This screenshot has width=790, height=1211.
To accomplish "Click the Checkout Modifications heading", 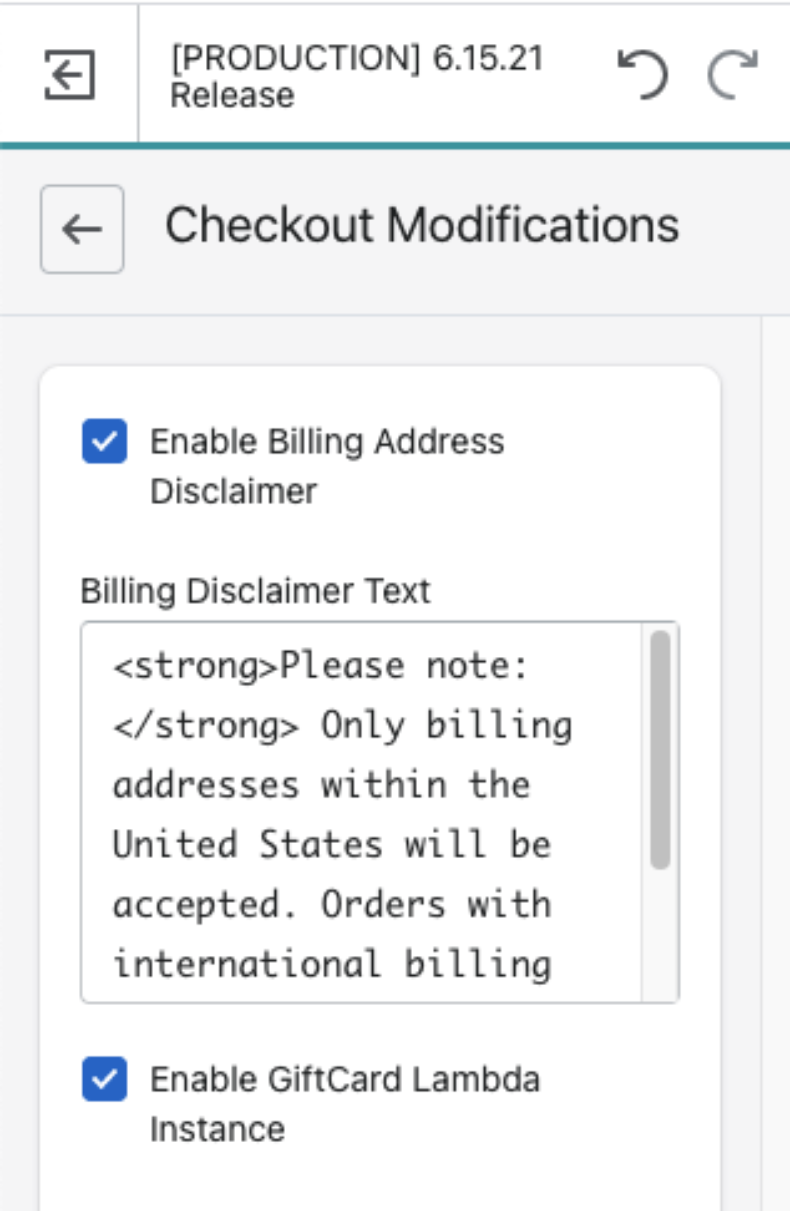I will (x=421, y=225).
